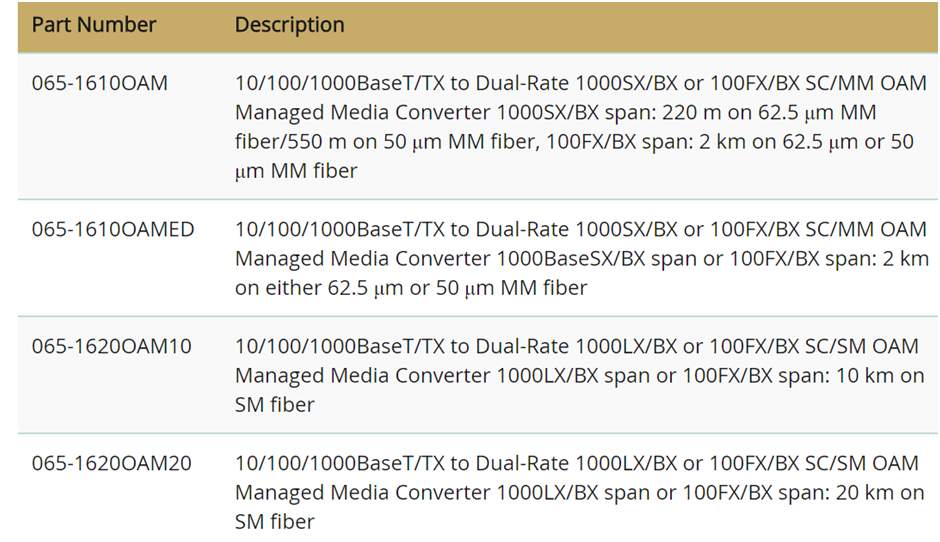Image resolution: width=940 pixels, height=542 pixels.
Task: Click 'on either 62.5 µm or 50 µm MM fiber'
Action: [411, 288]
